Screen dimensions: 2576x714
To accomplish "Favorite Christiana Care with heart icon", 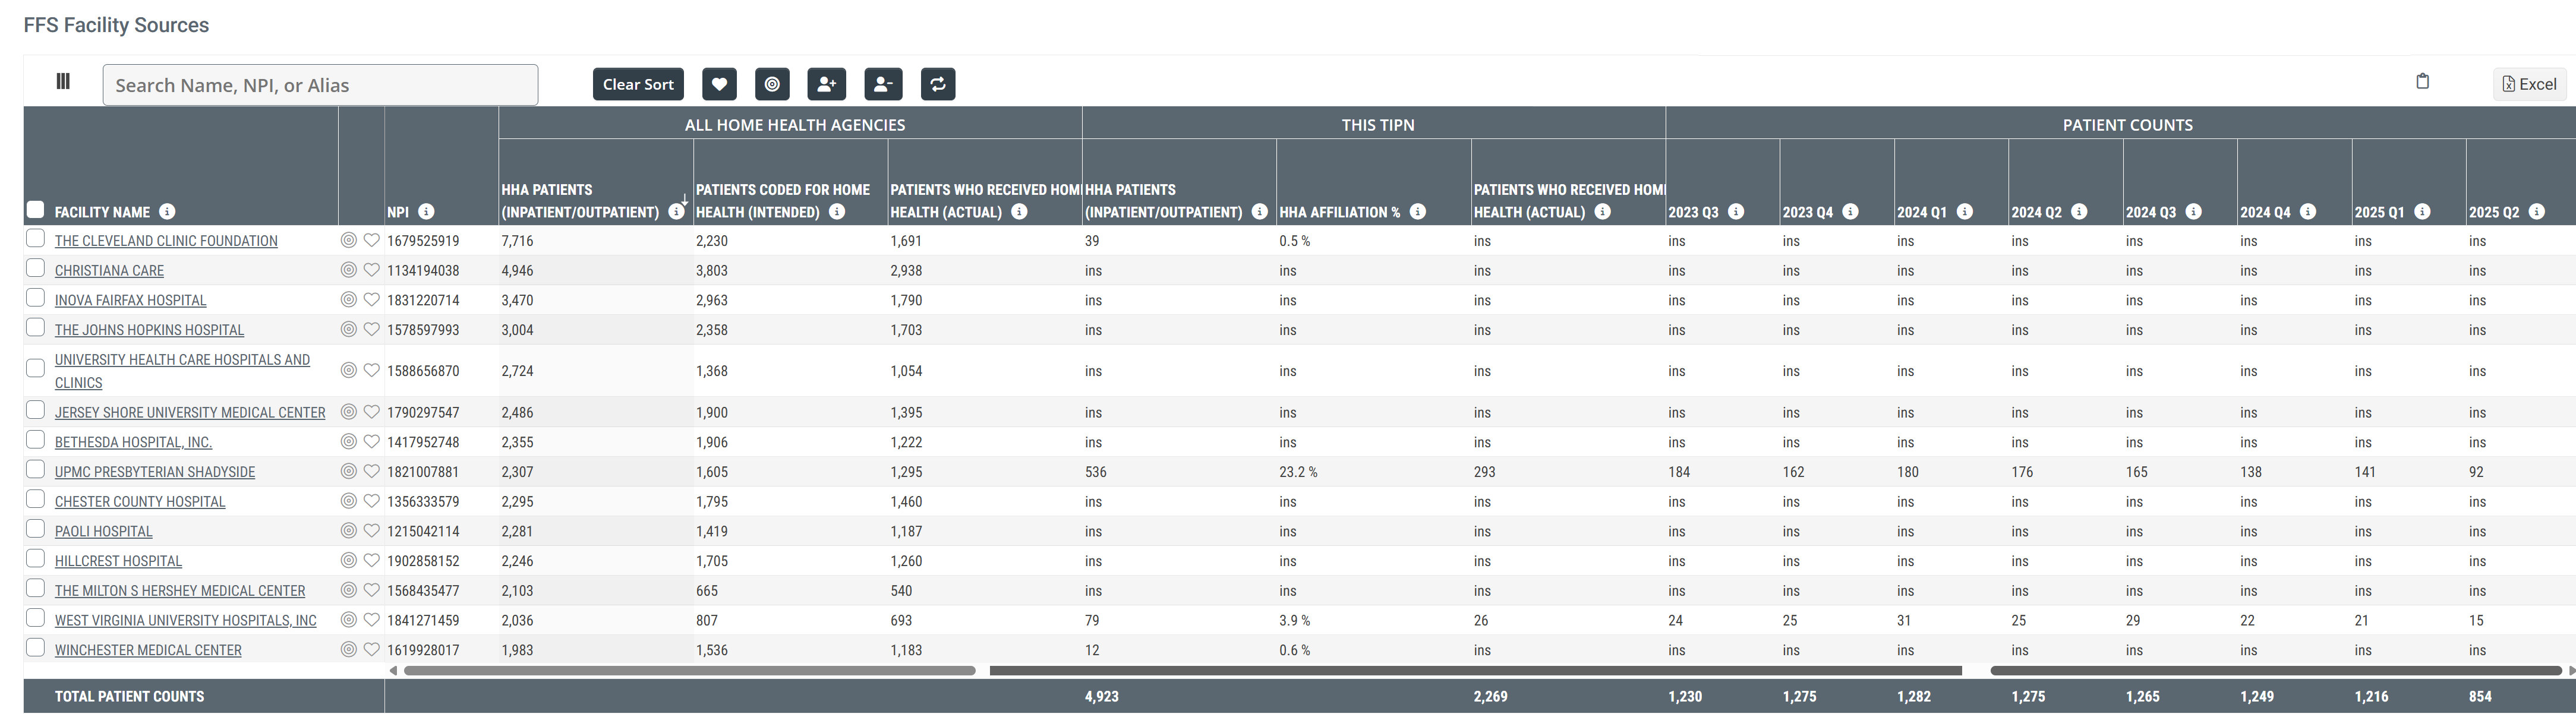I will [x=371, y=270].
